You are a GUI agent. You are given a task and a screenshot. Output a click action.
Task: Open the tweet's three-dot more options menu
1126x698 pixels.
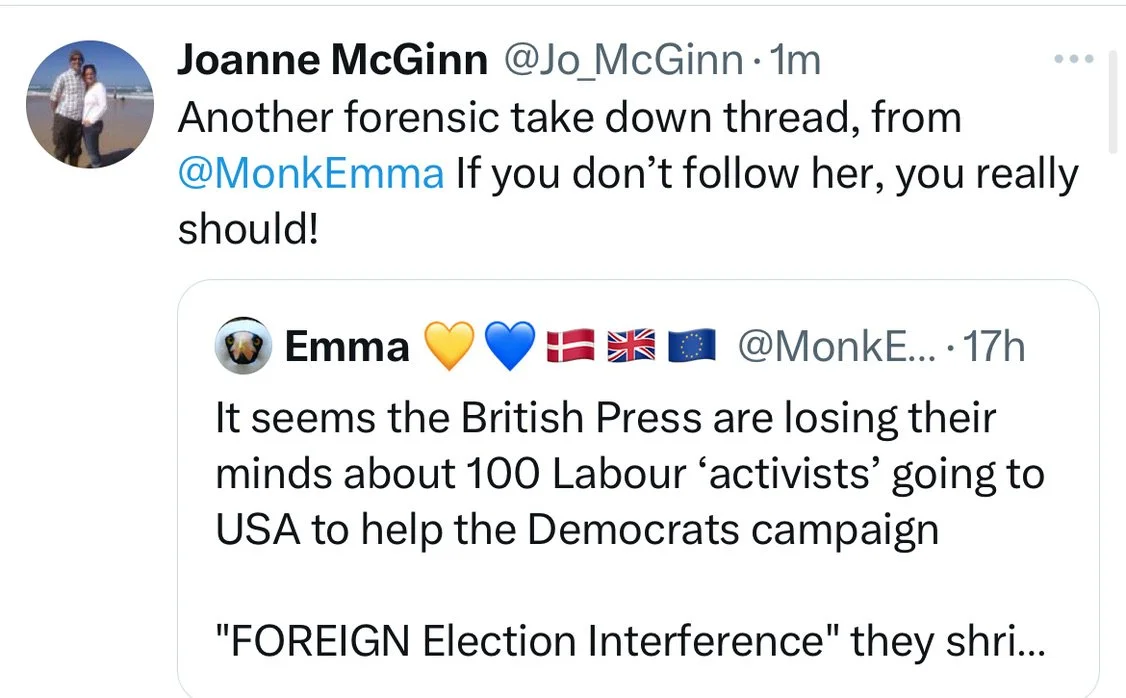coord(1074,60)
